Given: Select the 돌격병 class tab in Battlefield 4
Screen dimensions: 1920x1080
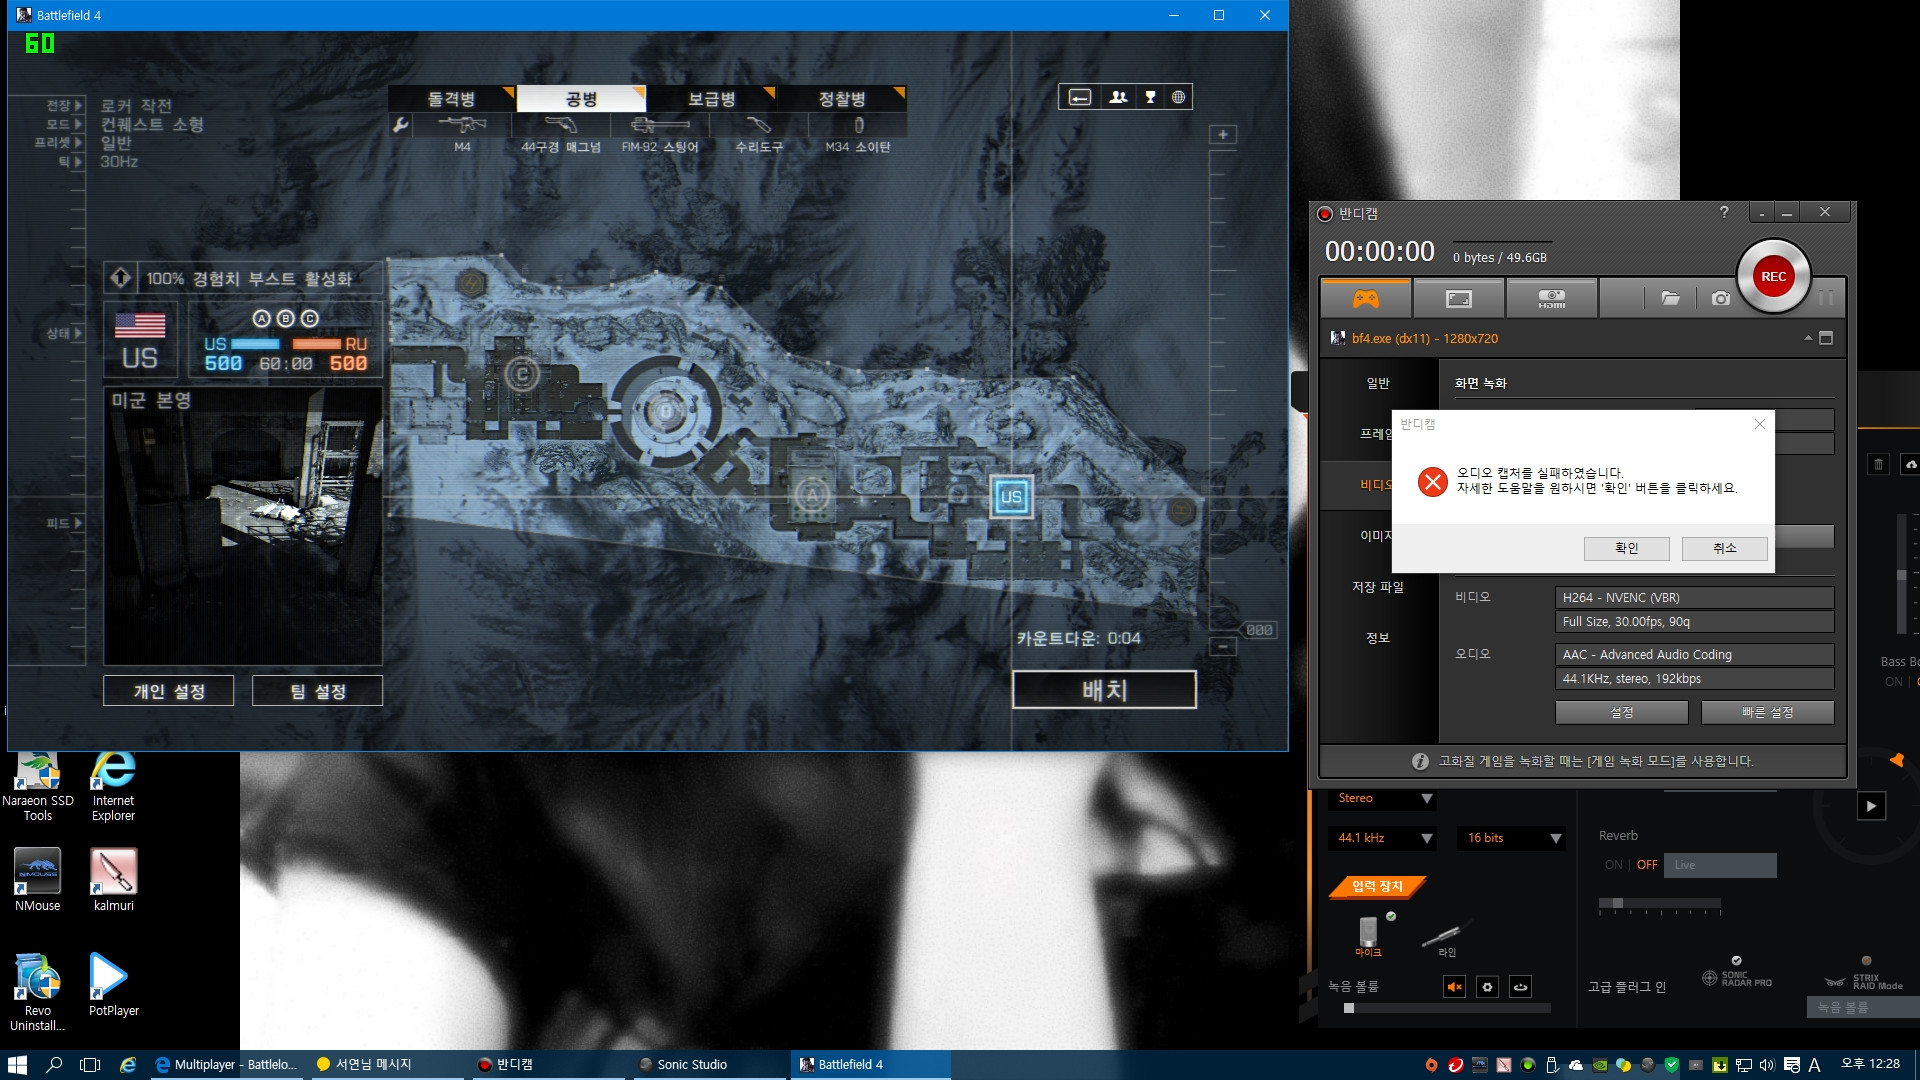Looking at the screenshot, I should [451, 98].
